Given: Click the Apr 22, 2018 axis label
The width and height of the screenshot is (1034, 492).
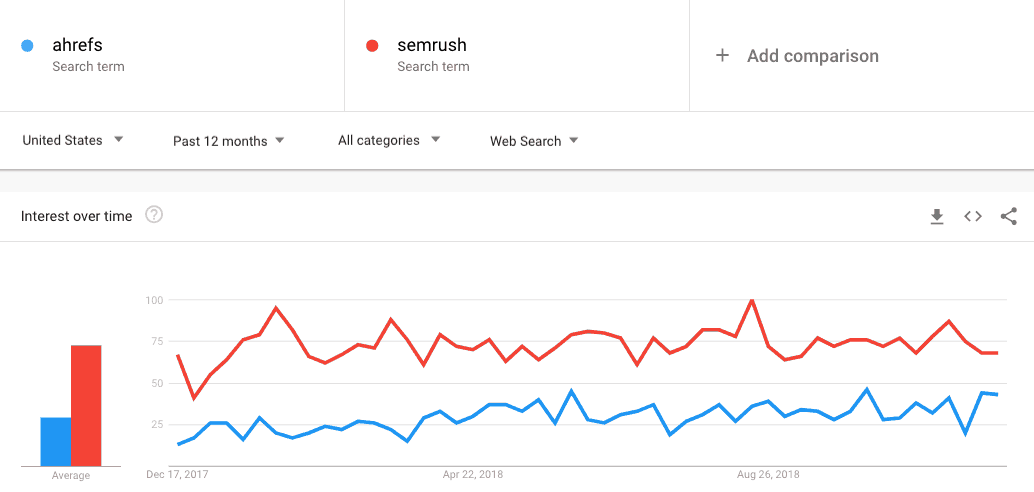Looking at the screenshot, I should pyautogui.click(x=472, y=474).
